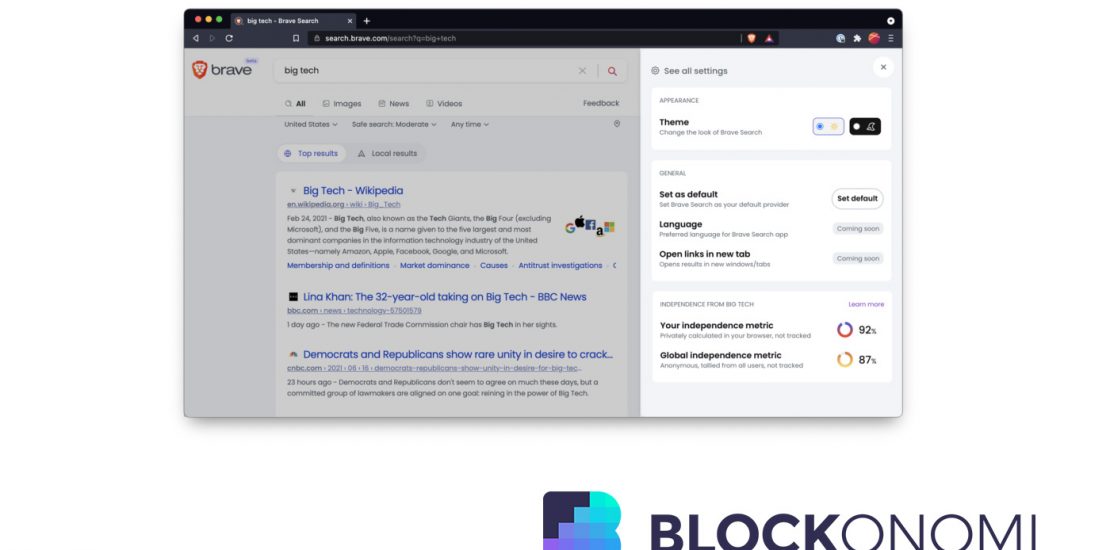Image resolution: width=1110 pixels, height=550 pixels.
Task: Switch to the Videos tab
Action: tap(444, 103)
